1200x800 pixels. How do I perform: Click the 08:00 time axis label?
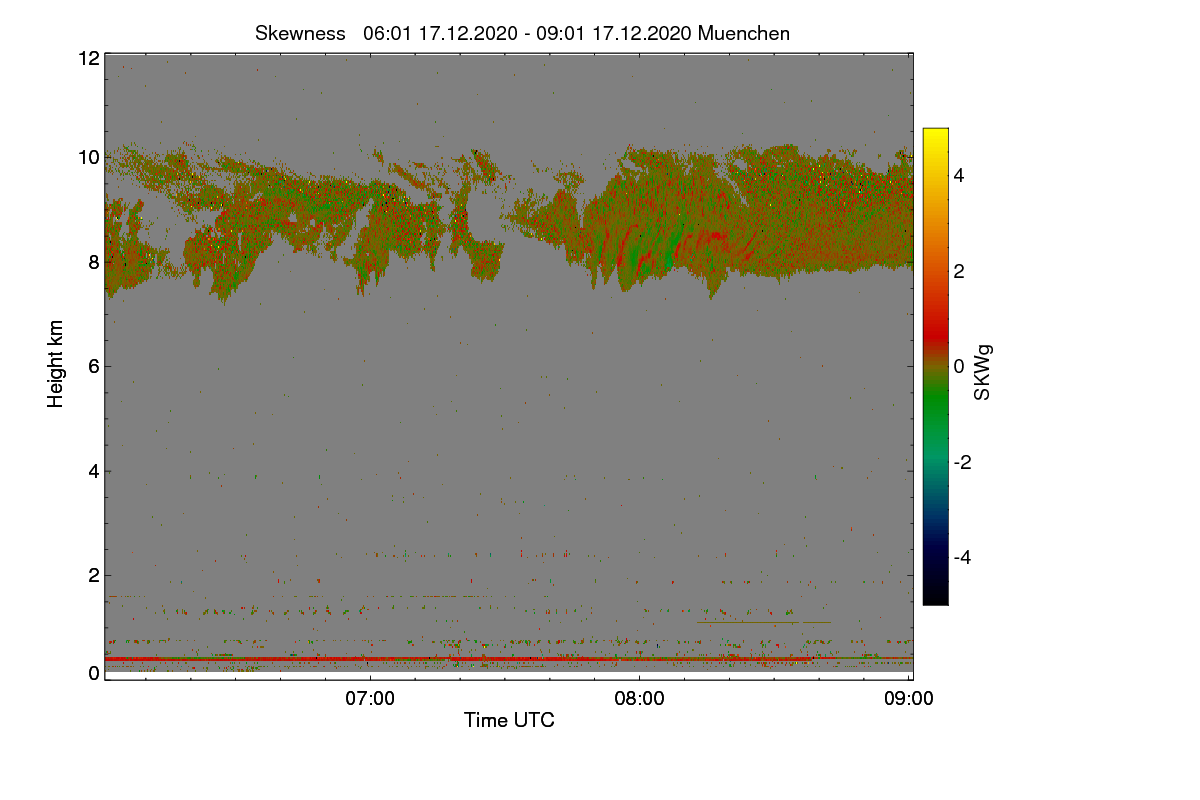pos(640,699)
